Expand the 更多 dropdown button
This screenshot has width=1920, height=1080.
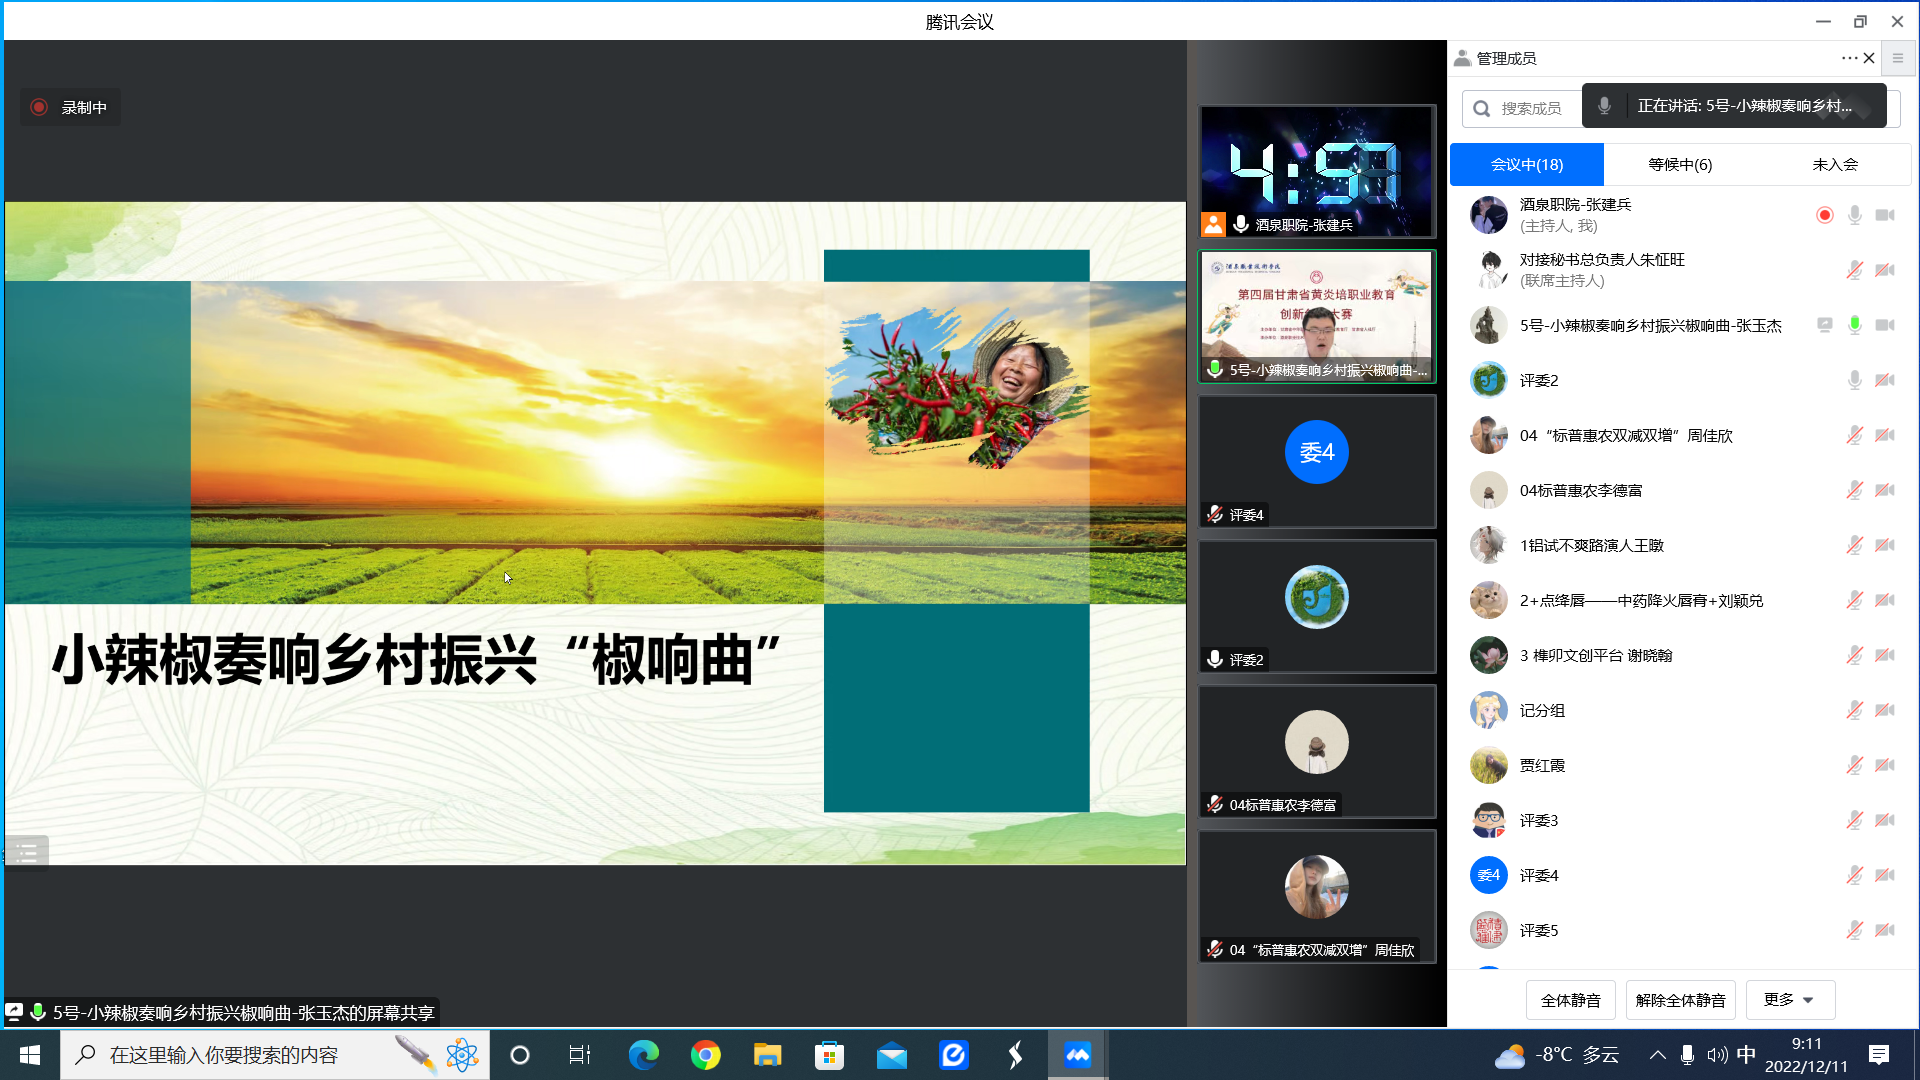1789,1000
